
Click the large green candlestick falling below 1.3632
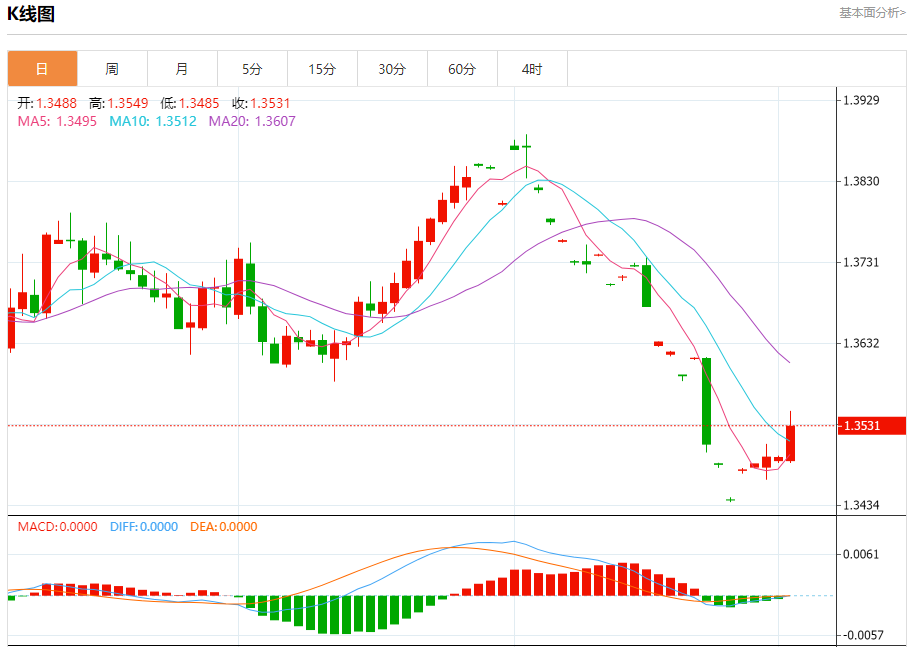click(706, 401)
